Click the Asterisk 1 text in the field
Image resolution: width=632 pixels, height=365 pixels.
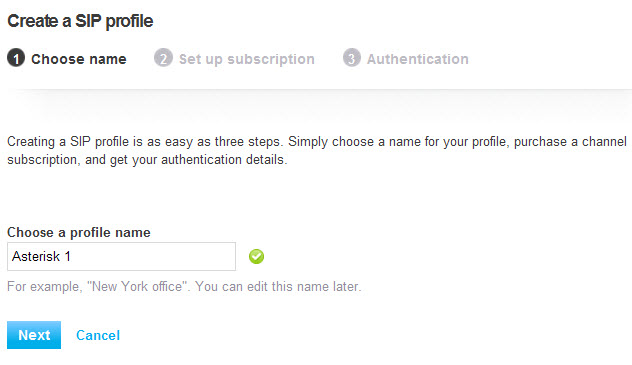[41, 256]
